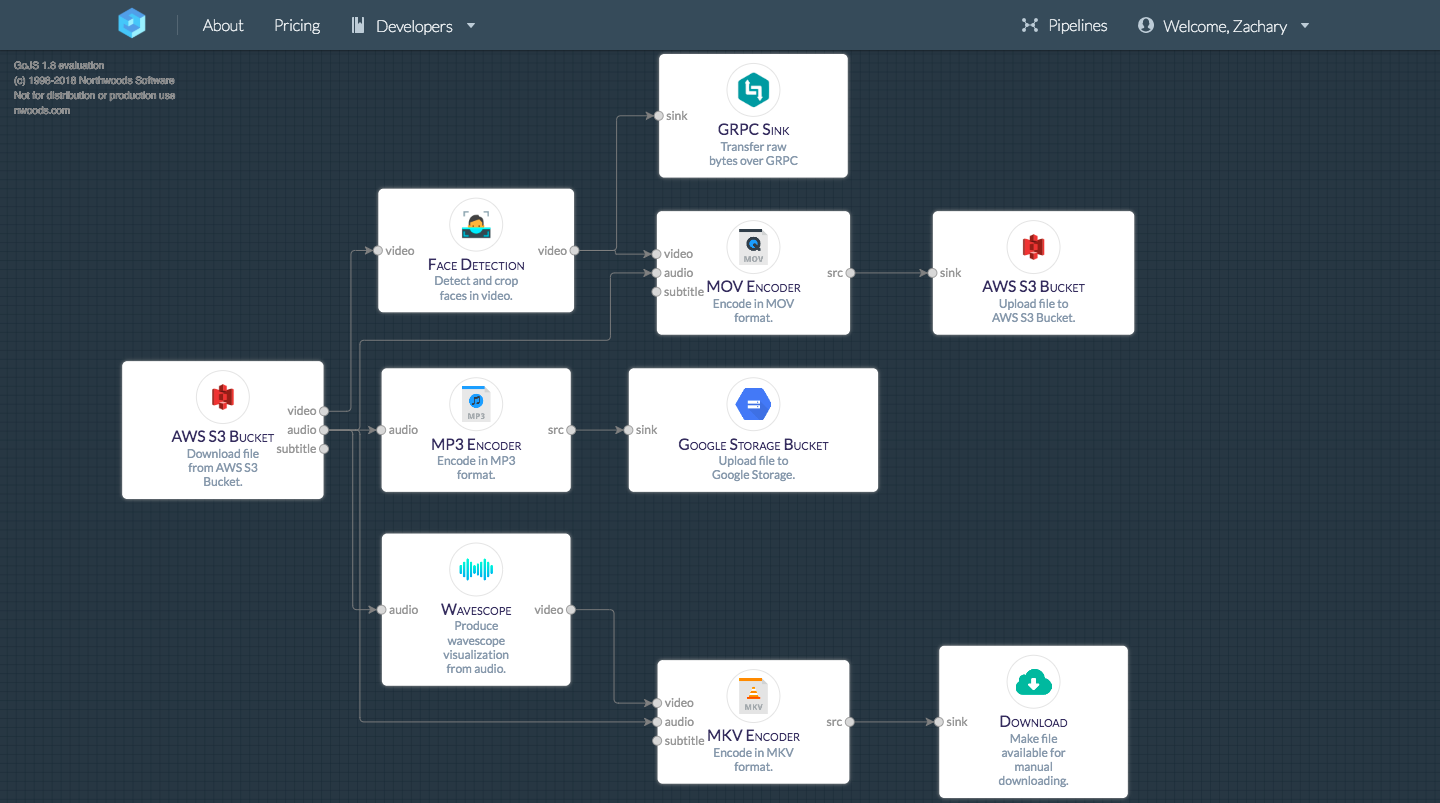The image size is (1440, 803).
Task: Click the subtitle input port on MKV Encoder
Action: click(x=657, y=741)
